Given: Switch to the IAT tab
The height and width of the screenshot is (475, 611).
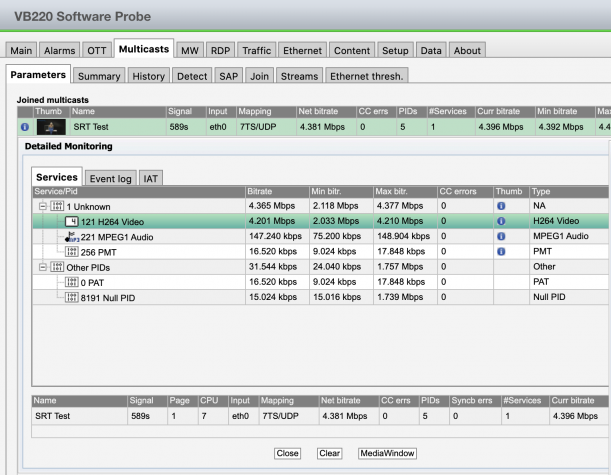Looking at the screenshot, I should (151, 177).
